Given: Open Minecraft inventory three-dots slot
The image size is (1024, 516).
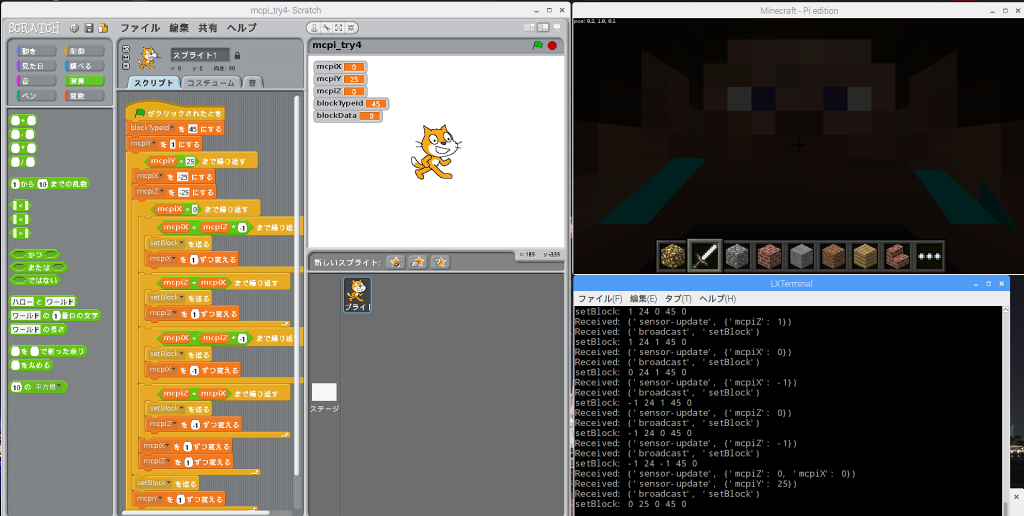Looking at the screenshot, I should [929, 256].
